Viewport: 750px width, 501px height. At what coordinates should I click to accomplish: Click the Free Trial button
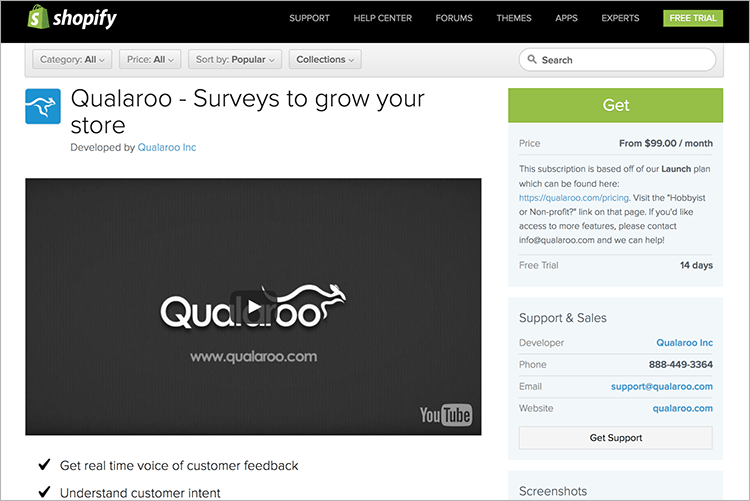click(693, 18)
